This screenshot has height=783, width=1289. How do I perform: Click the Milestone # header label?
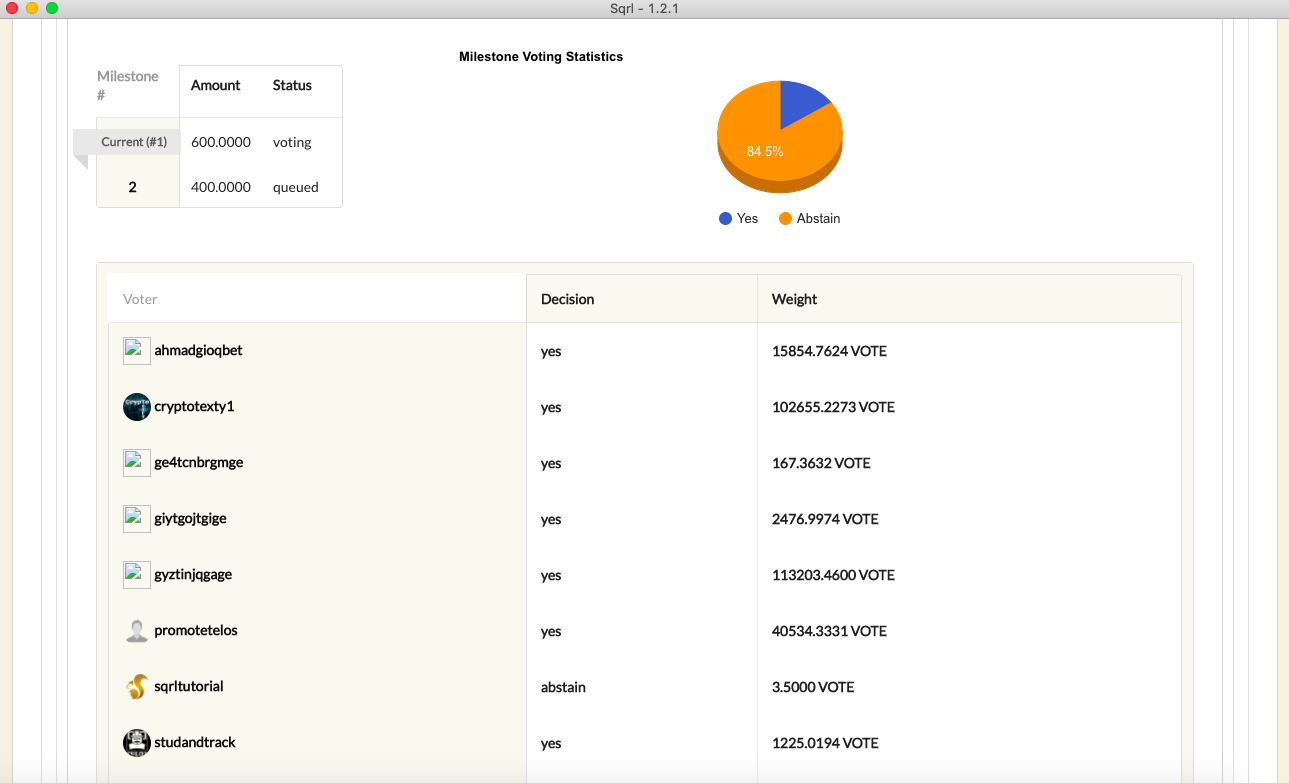point(128,86)
